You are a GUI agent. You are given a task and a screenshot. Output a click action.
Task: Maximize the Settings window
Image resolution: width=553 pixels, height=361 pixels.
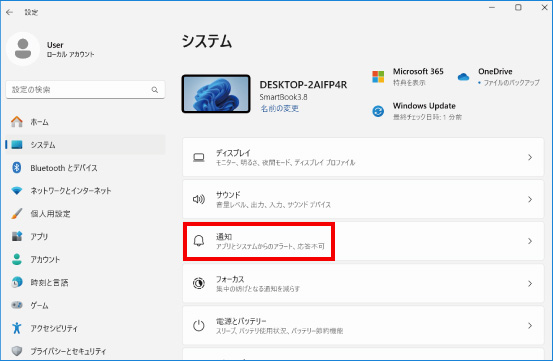[x=518, y=7]
